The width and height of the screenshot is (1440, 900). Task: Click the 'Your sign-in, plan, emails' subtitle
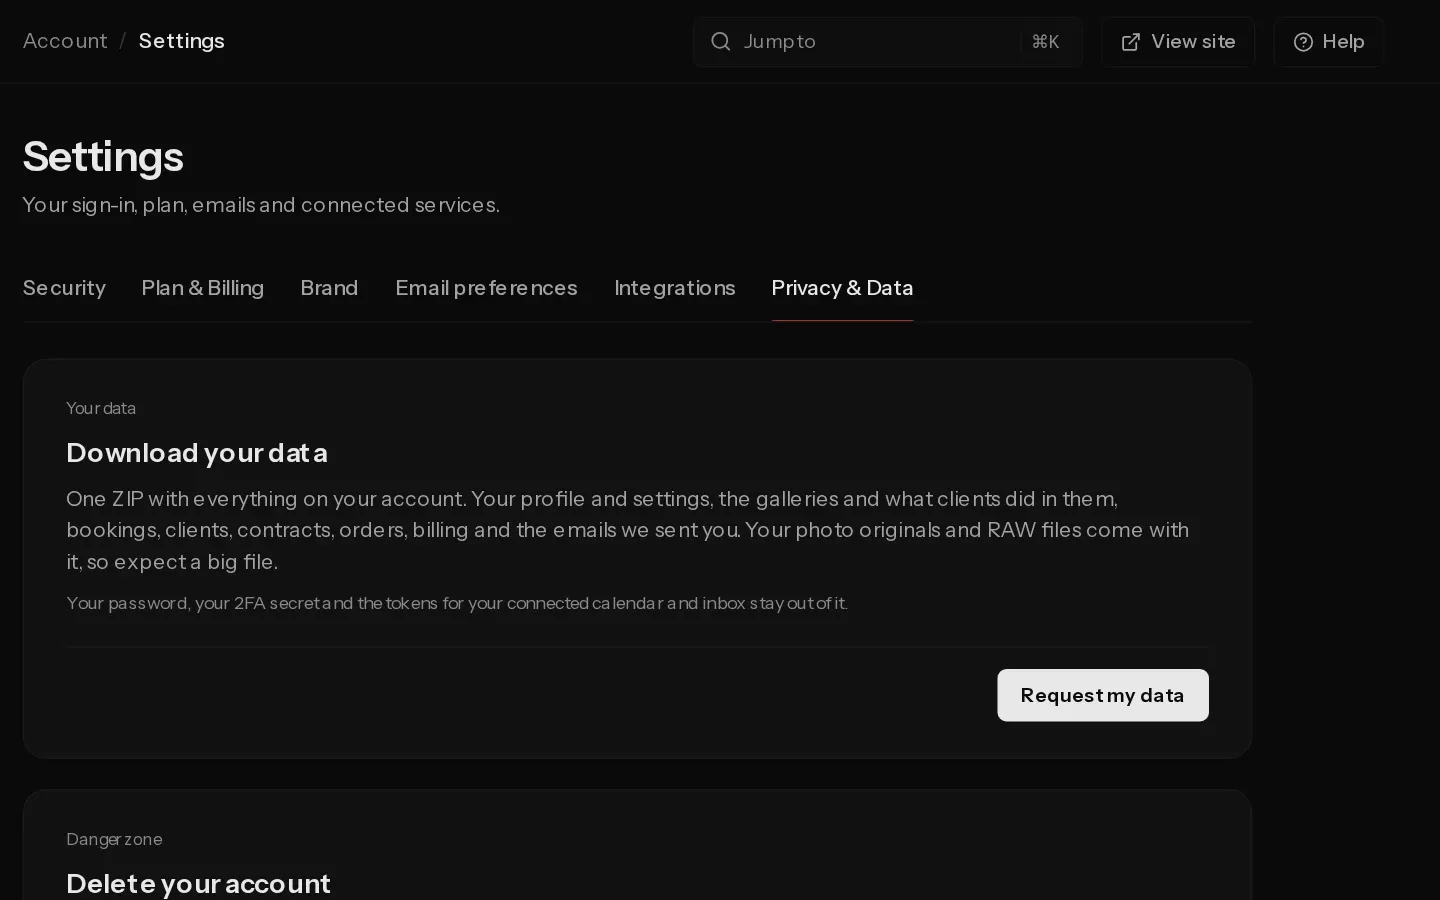261,205
